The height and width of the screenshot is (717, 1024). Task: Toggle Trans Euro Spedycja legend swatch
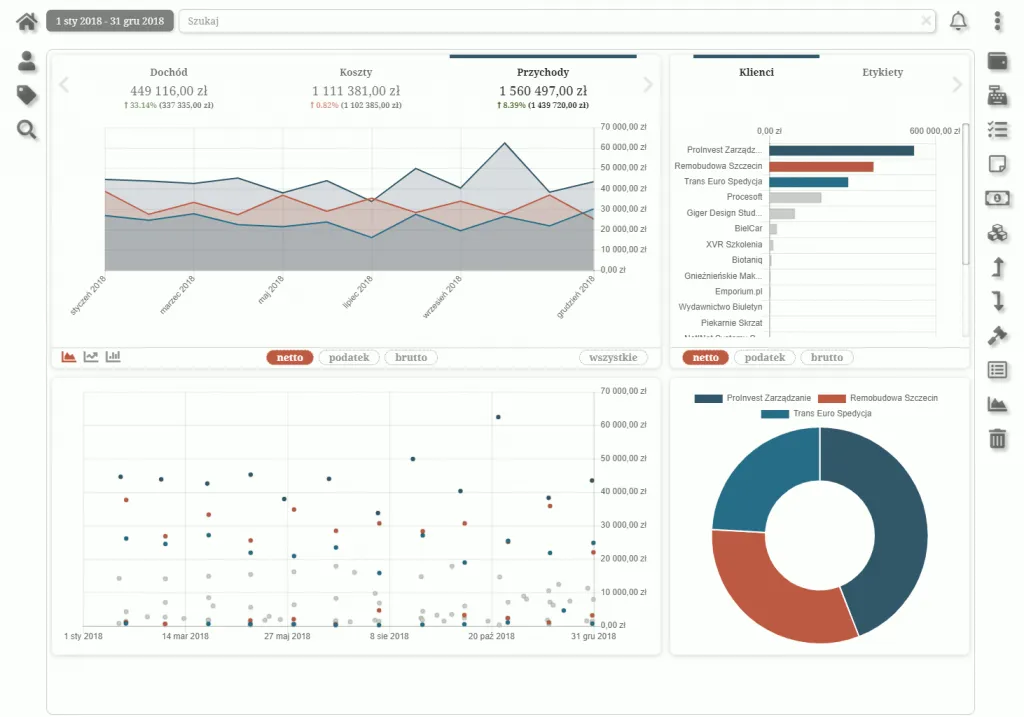[775, 414]
